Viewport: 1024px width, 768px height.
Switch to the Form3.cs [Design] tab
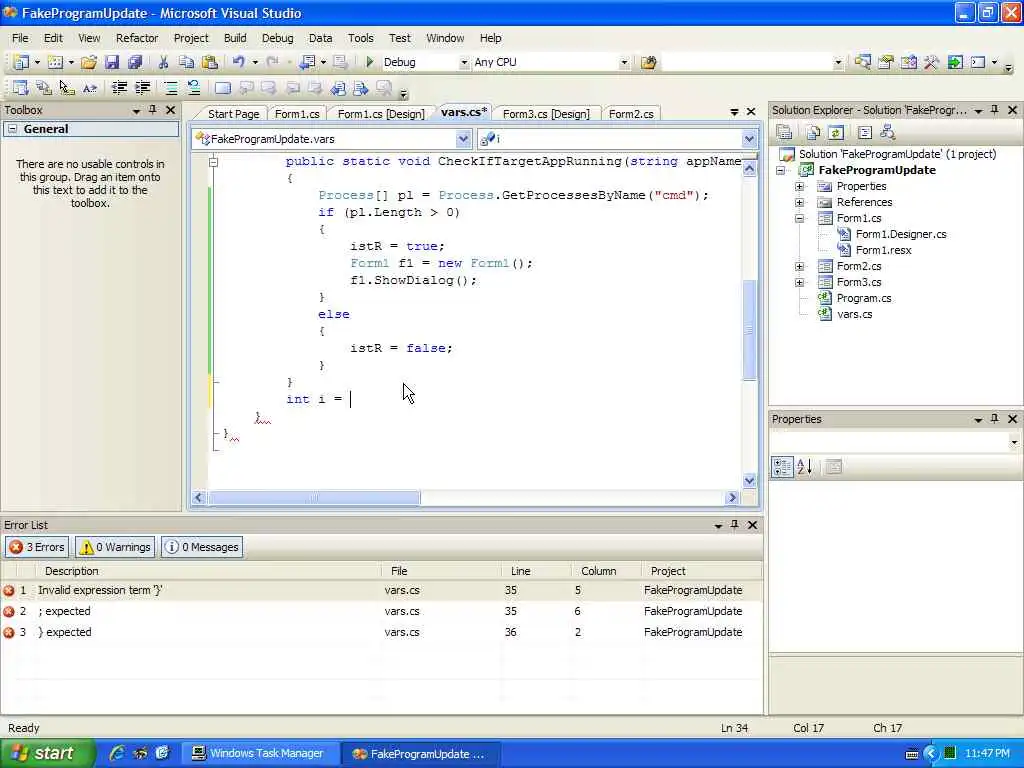click(x=546, y=114)
